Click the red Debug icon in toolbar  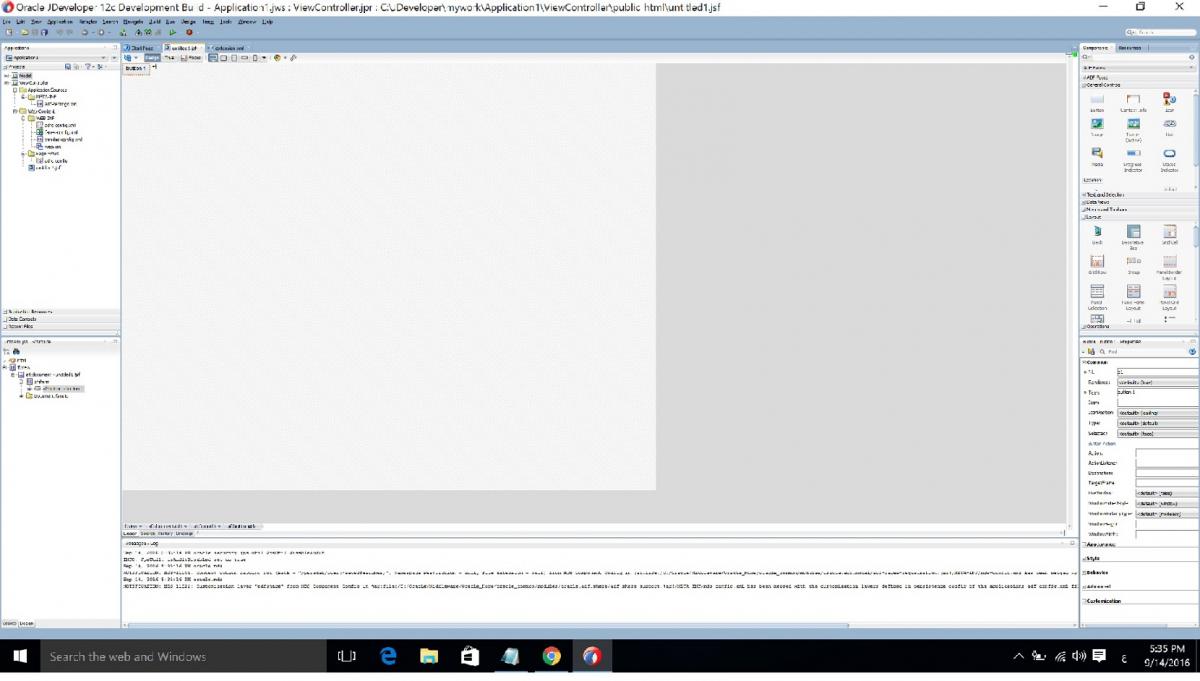point(188,32)
